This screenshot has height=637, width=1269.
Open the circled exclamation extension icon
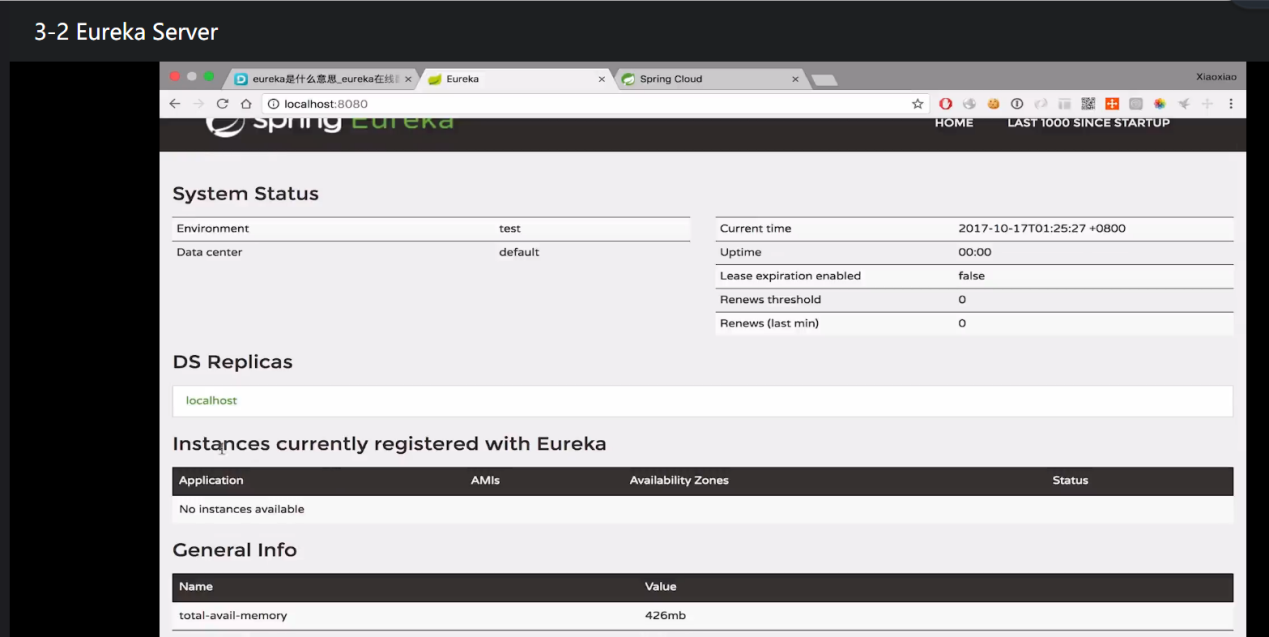click(1017, 104)
